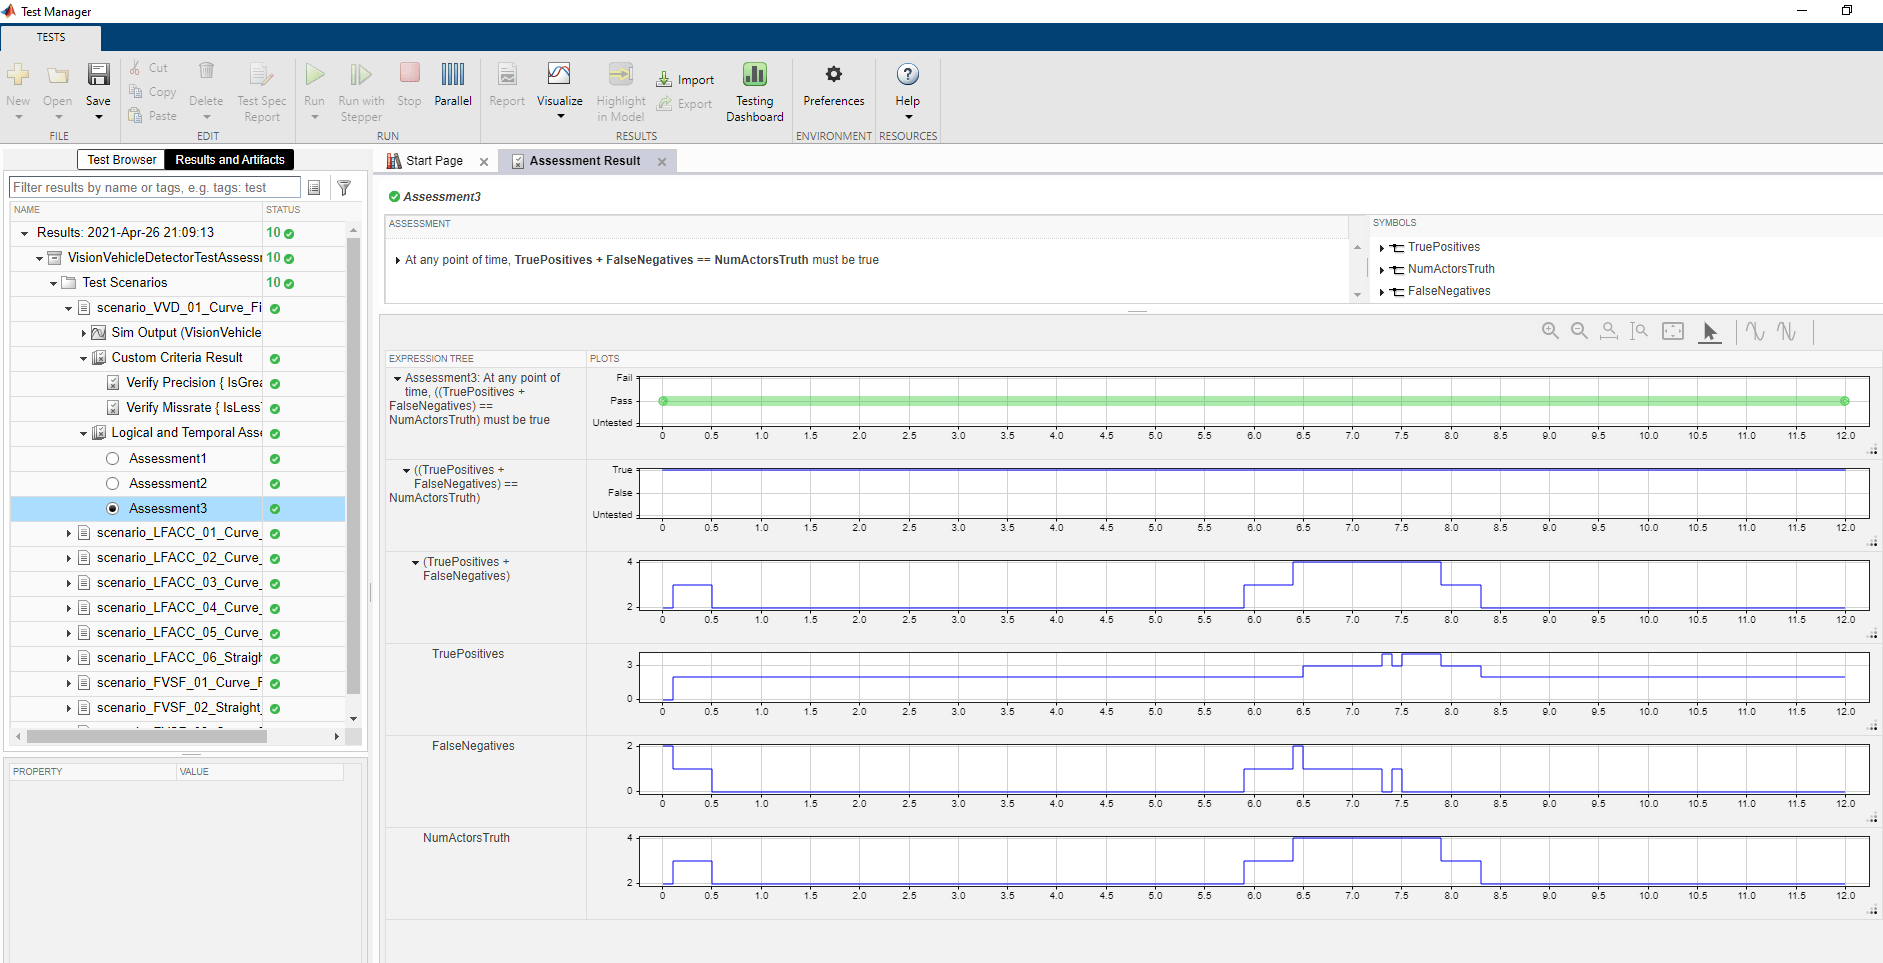Collapse the Custom Criteria Result node
Screen dimensions: 1883x963
tap(84, 358)
